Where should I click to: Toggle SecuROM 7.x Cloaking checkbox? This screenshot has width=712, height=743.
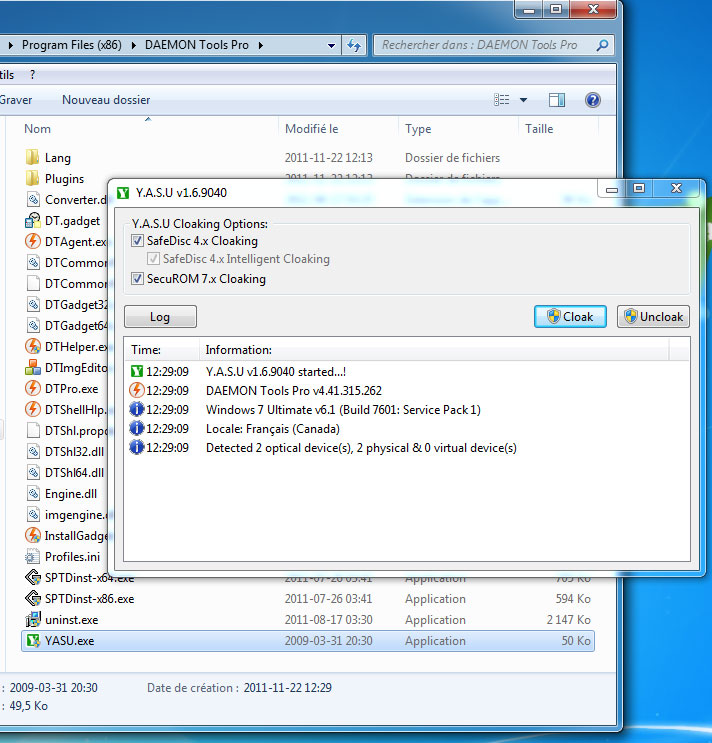pyautogui.click(x=137, y=278)
